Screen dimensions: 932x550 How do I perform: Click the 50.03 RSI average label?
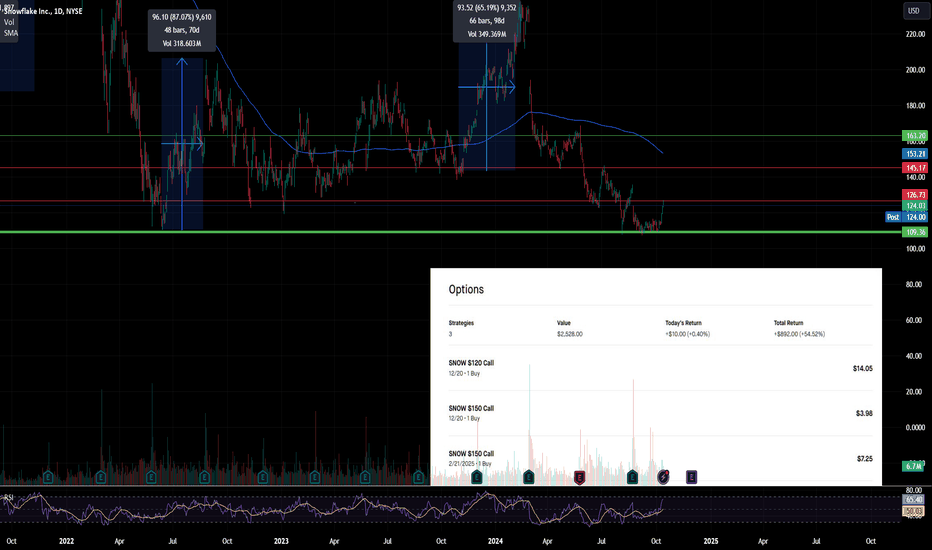[913, 511]
